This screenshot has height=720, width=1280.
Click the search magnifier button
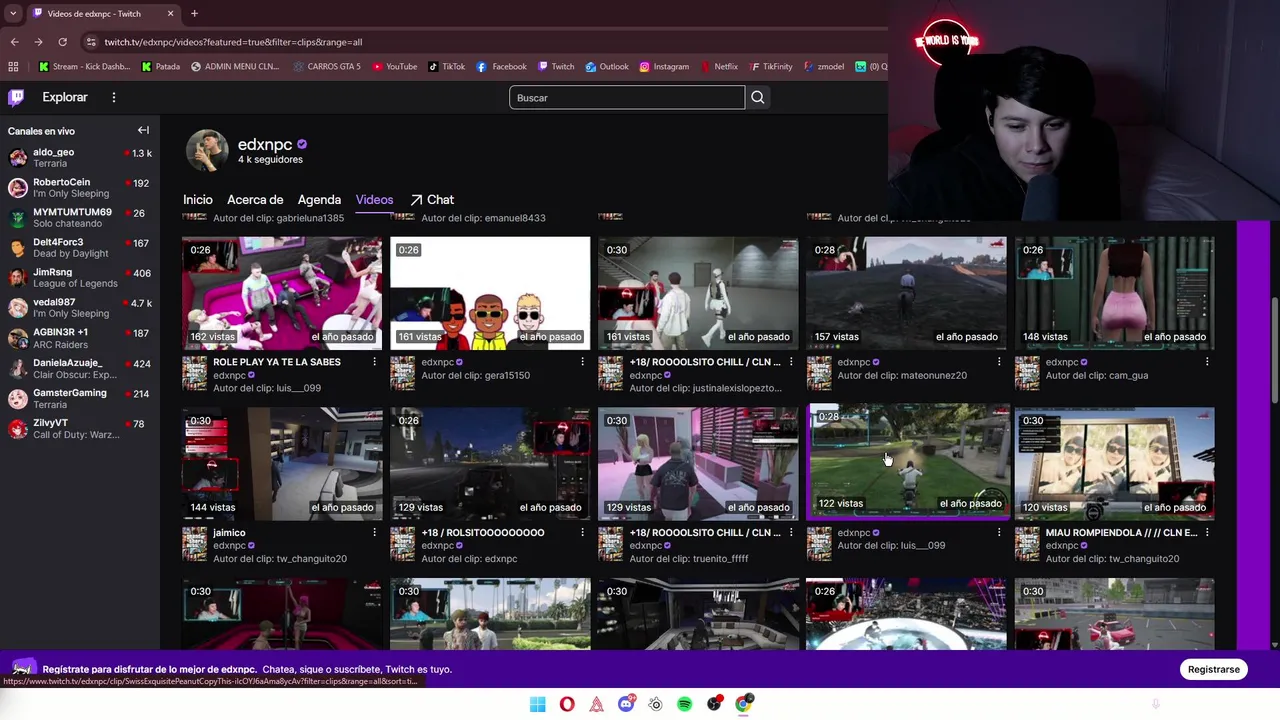pyautogui.click(x=758, y=97)
